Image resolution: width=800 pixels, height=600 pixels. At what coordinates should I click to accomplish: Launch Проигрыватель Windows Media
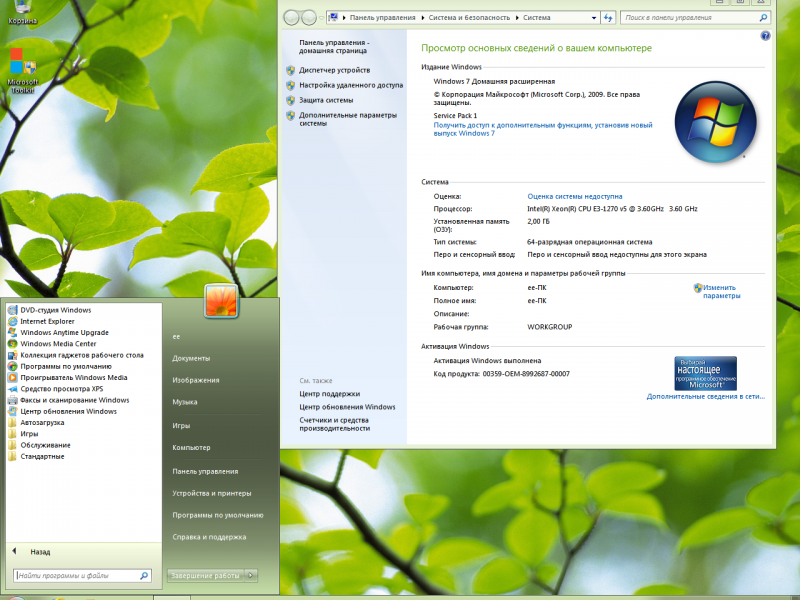[x=73, y=378]
